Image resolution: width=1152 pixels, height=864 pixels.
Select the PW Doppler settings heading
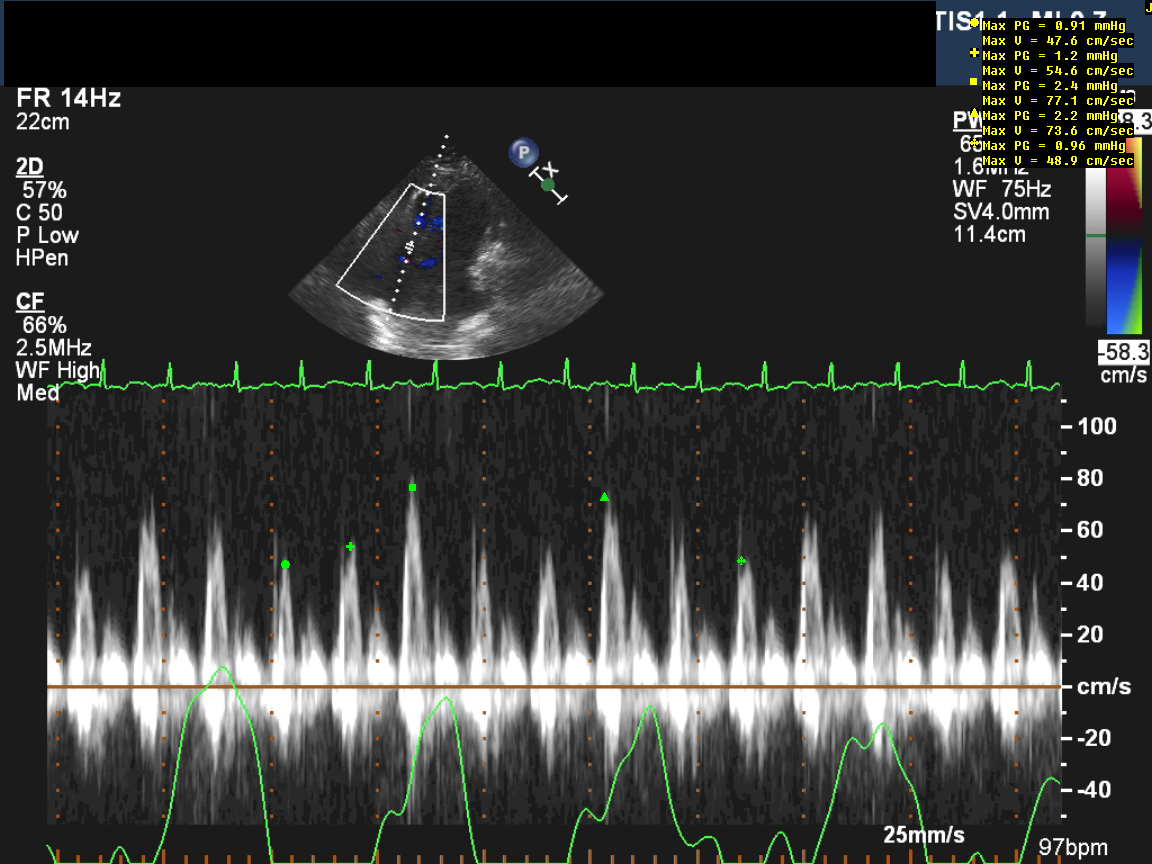tap(966, 122)
